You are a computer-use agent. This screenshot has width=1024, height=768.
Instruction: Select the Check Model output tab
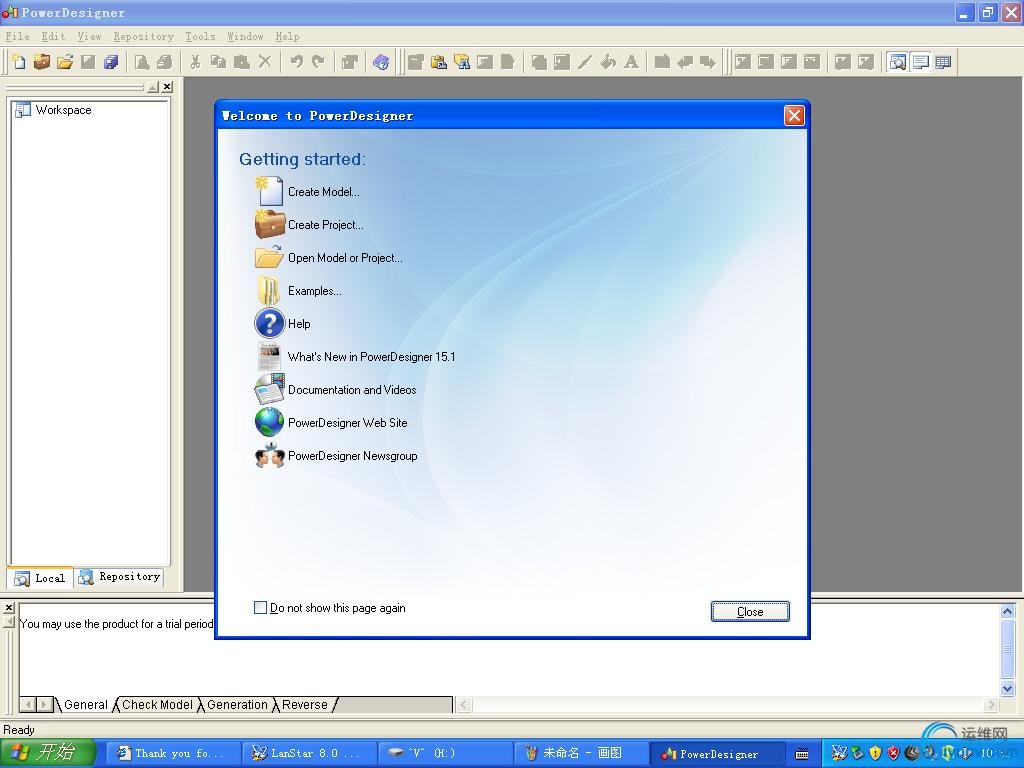pos(157,705)
